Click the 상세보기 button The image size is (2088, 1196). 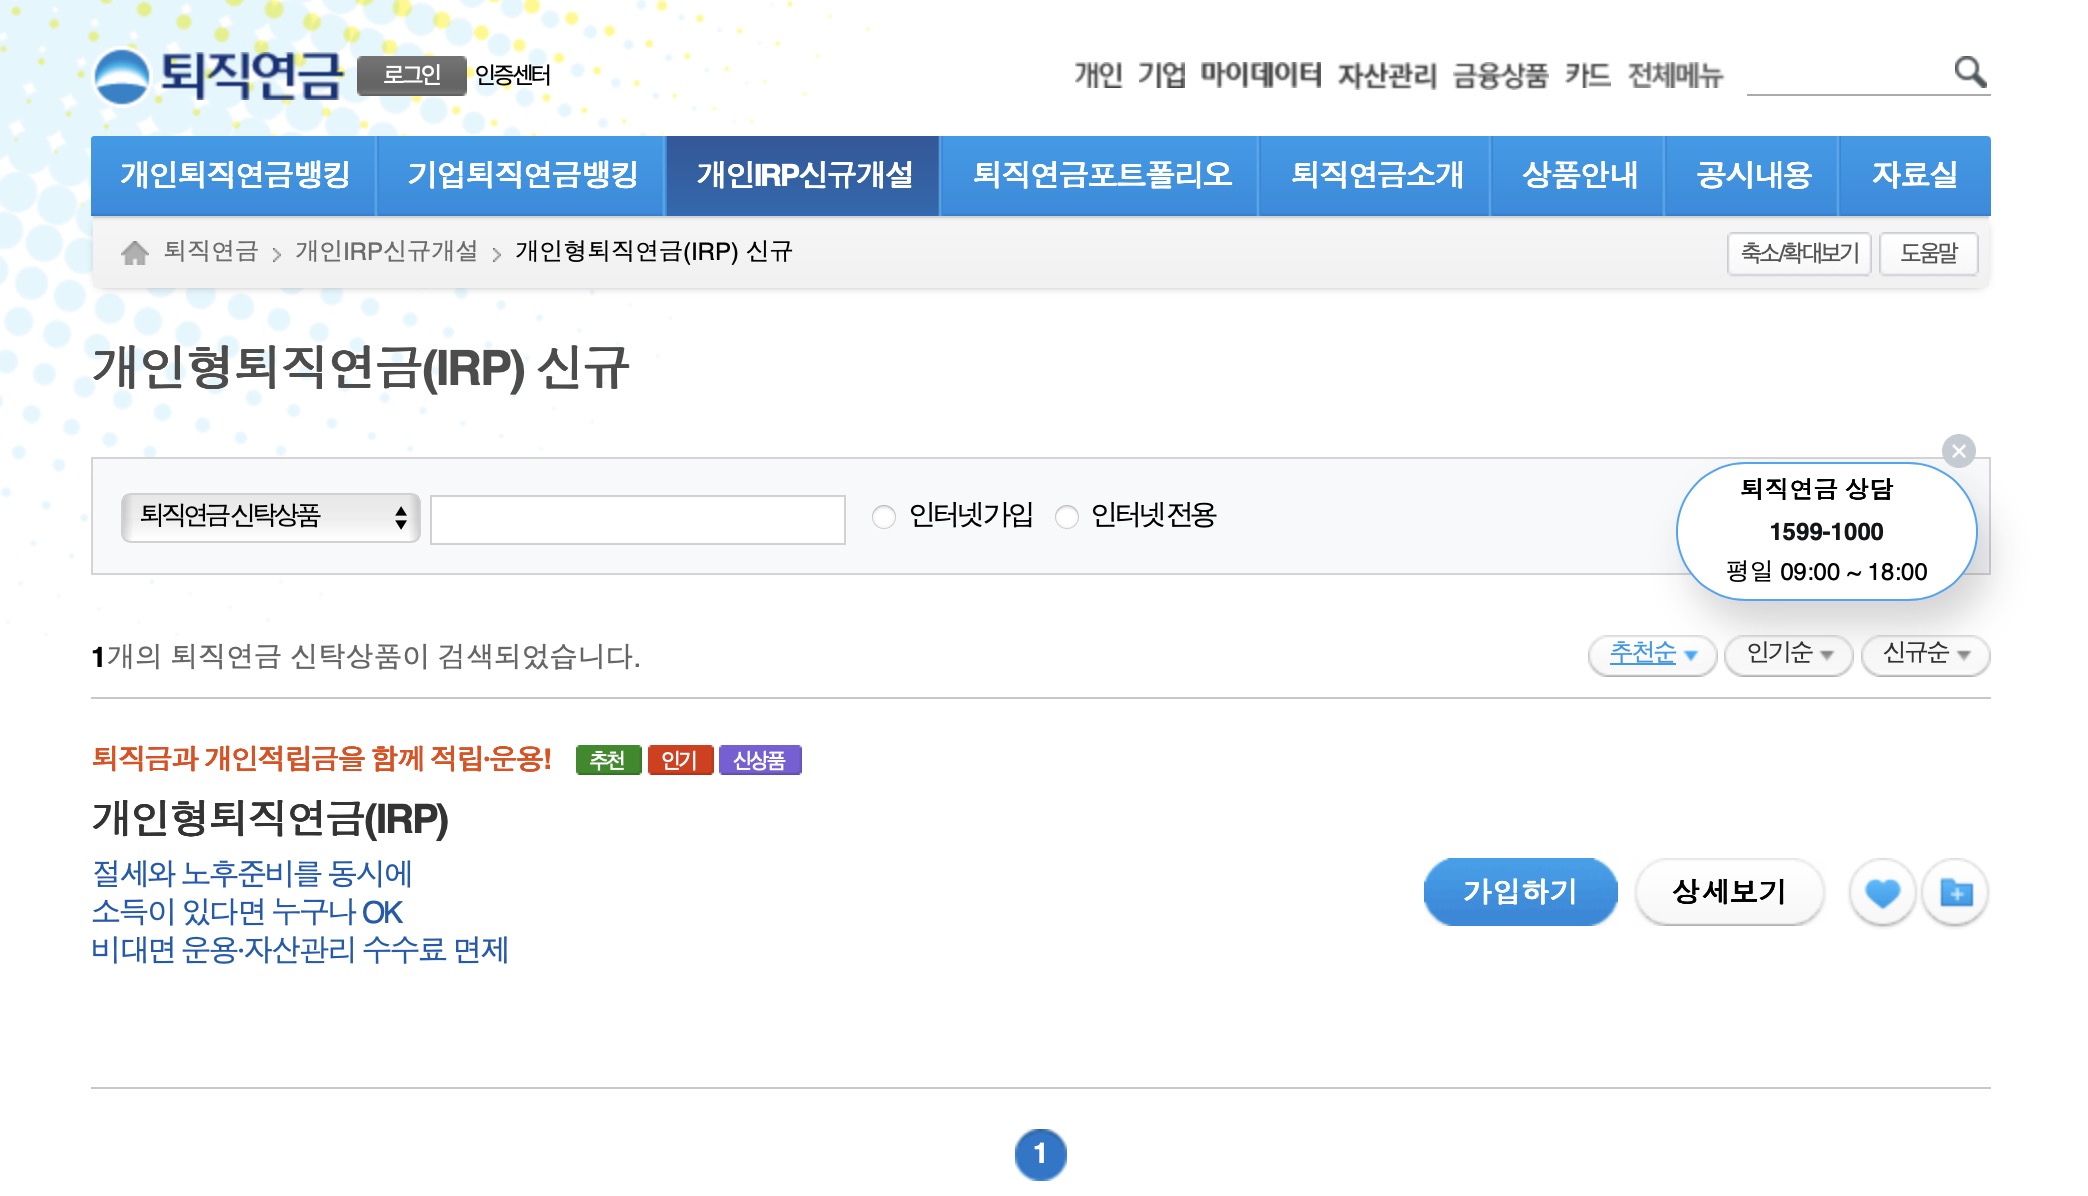[1728, 891]
